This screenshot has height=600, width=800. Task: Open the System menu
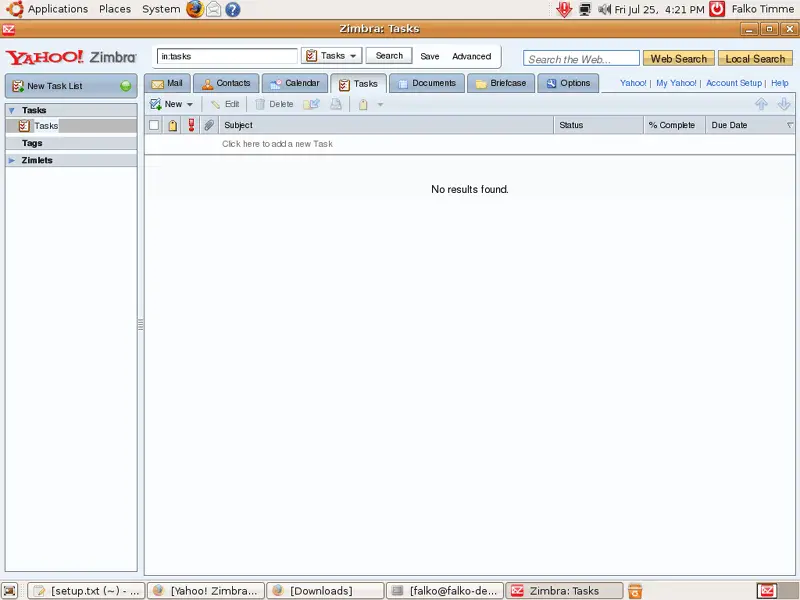(x=161, y=9)
